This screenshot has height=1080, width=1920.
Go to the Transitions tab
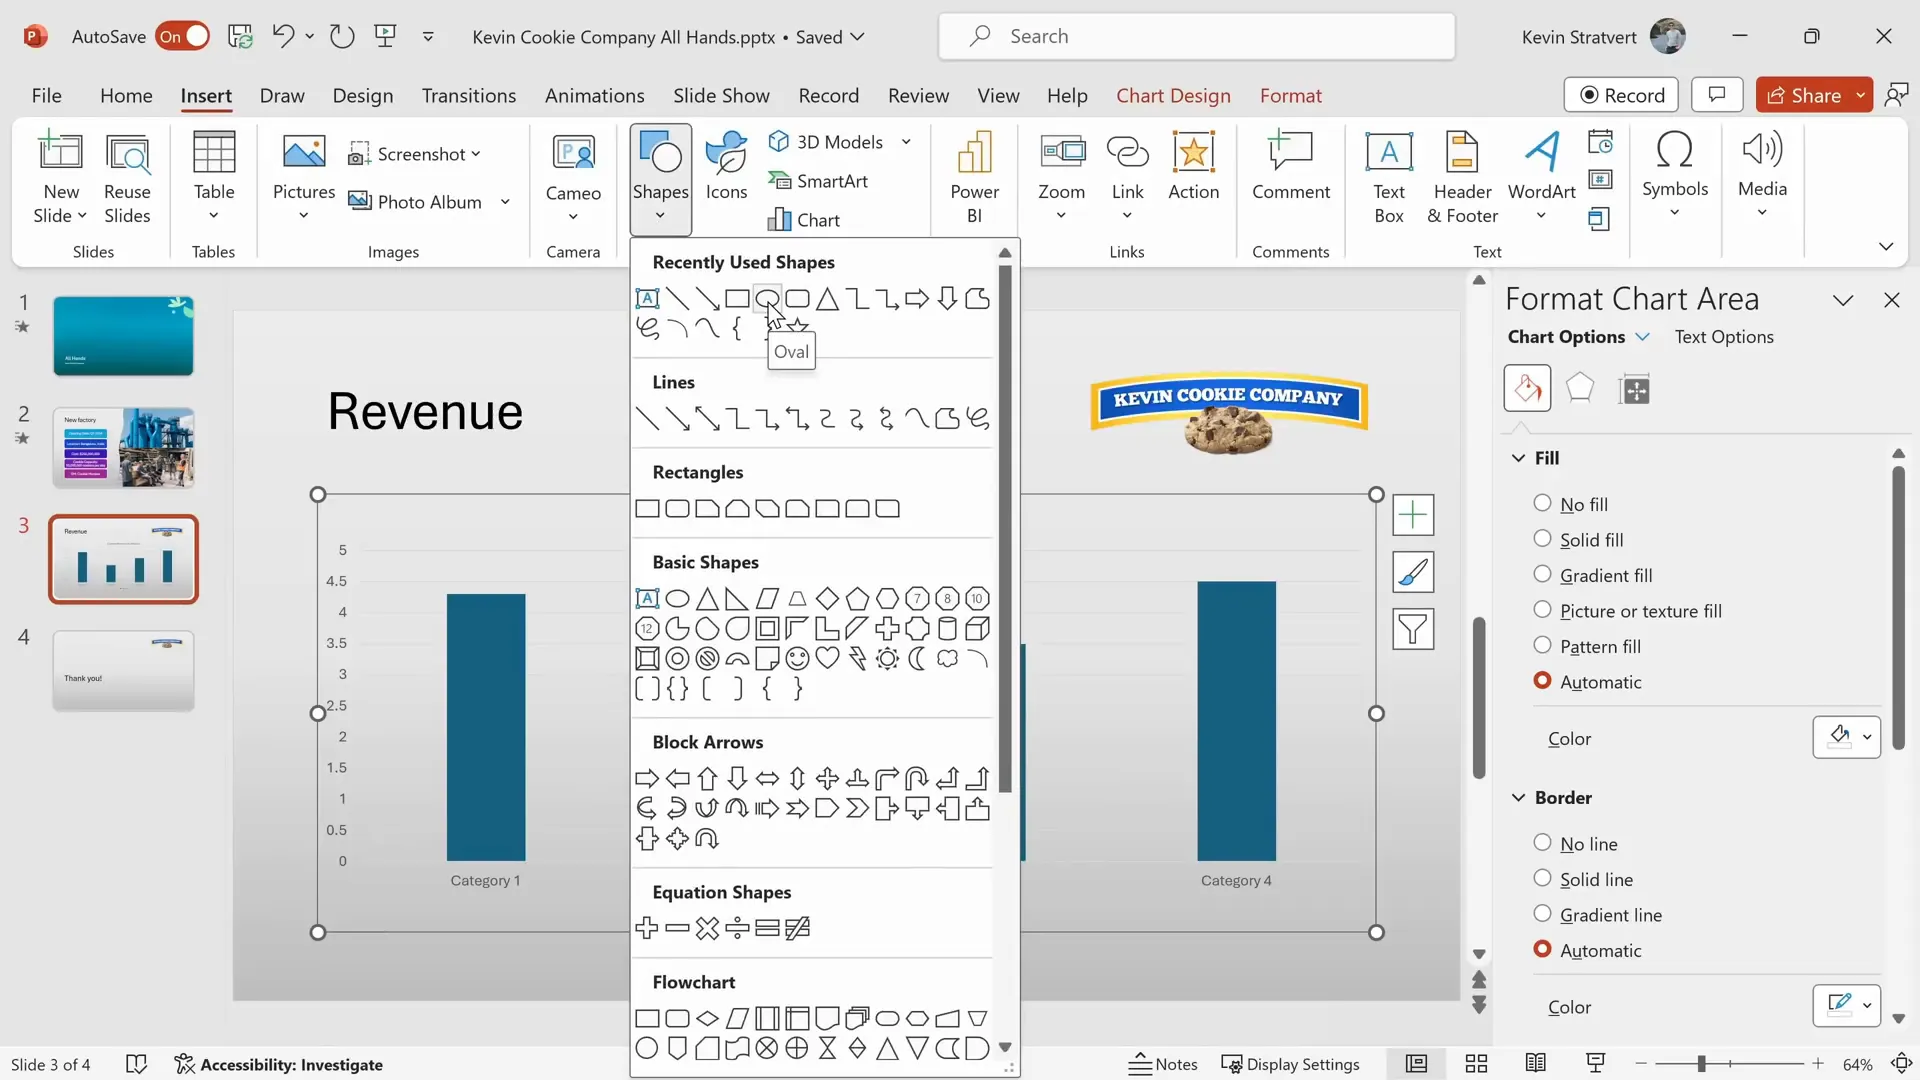tap(469, 96)
